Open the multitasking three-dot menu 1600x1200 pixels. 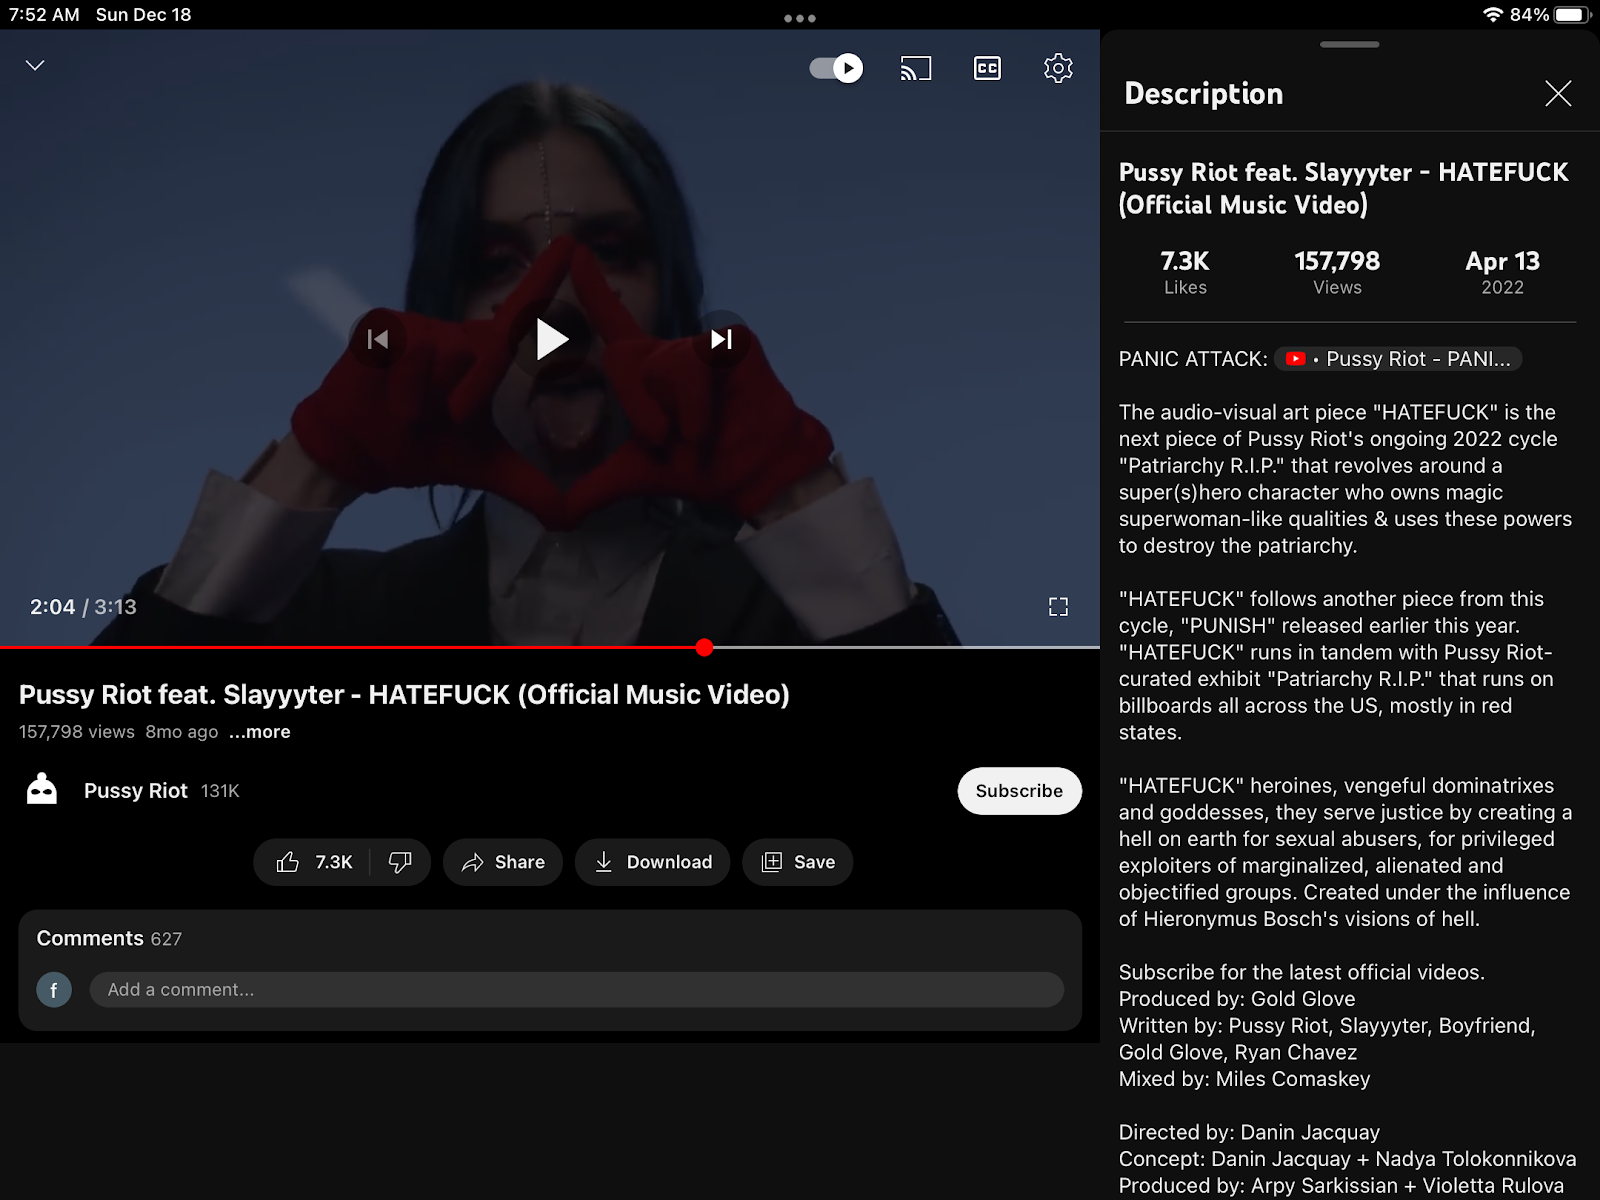[x=800, y=18]
